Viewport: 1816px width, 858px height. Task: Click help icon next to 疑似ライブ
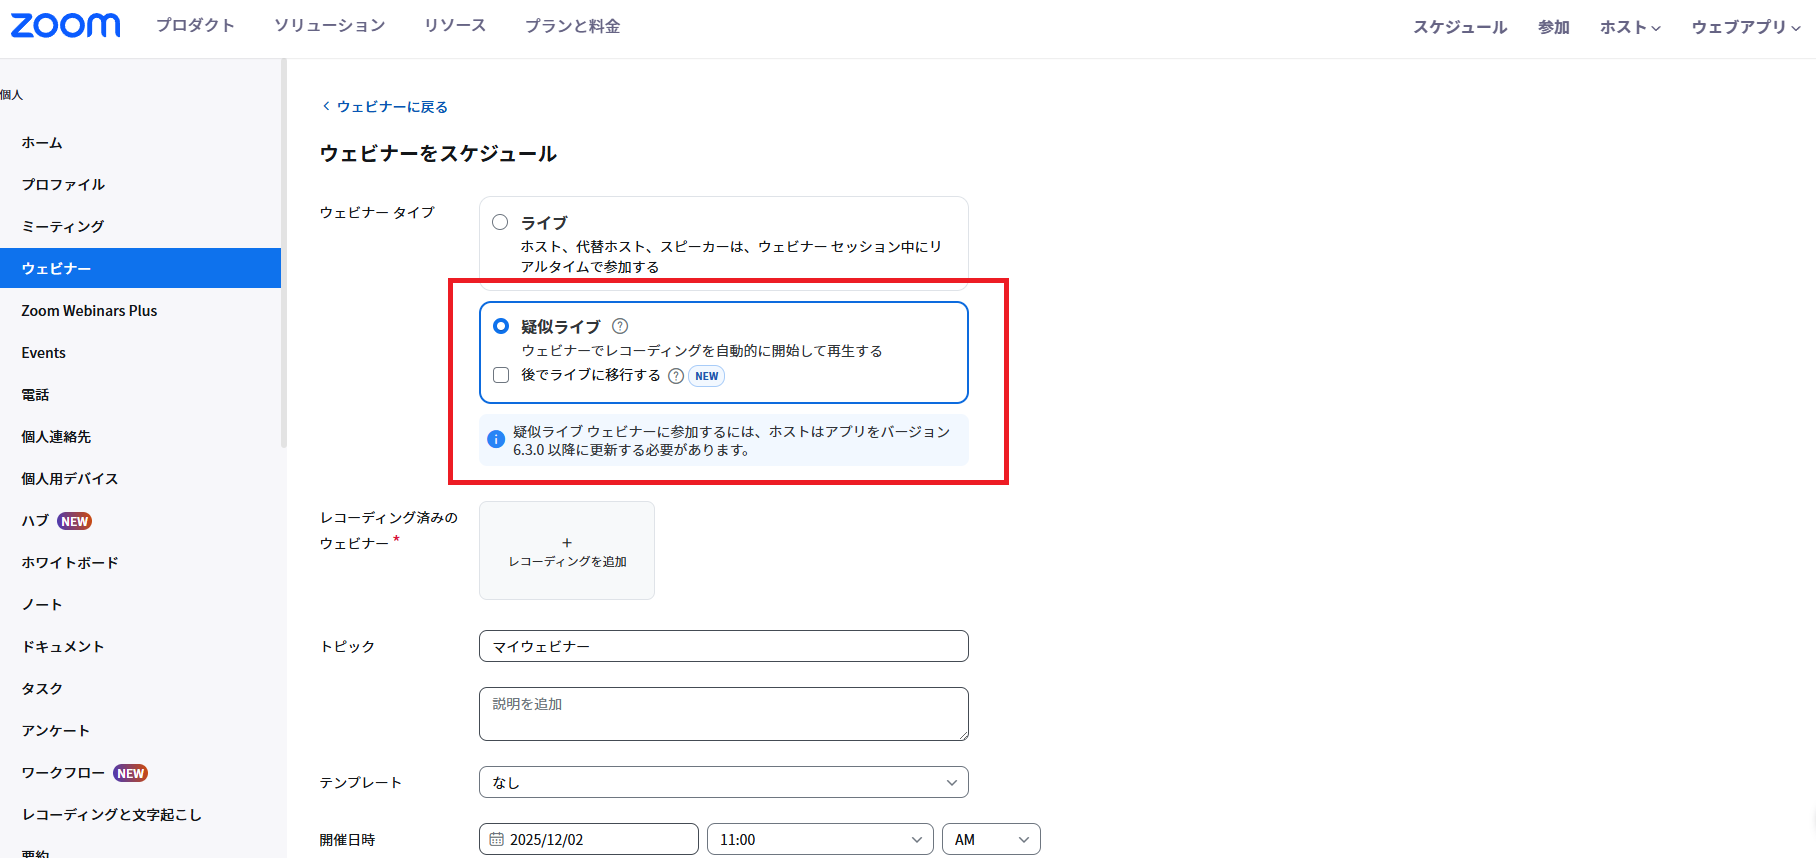[620, 326]
